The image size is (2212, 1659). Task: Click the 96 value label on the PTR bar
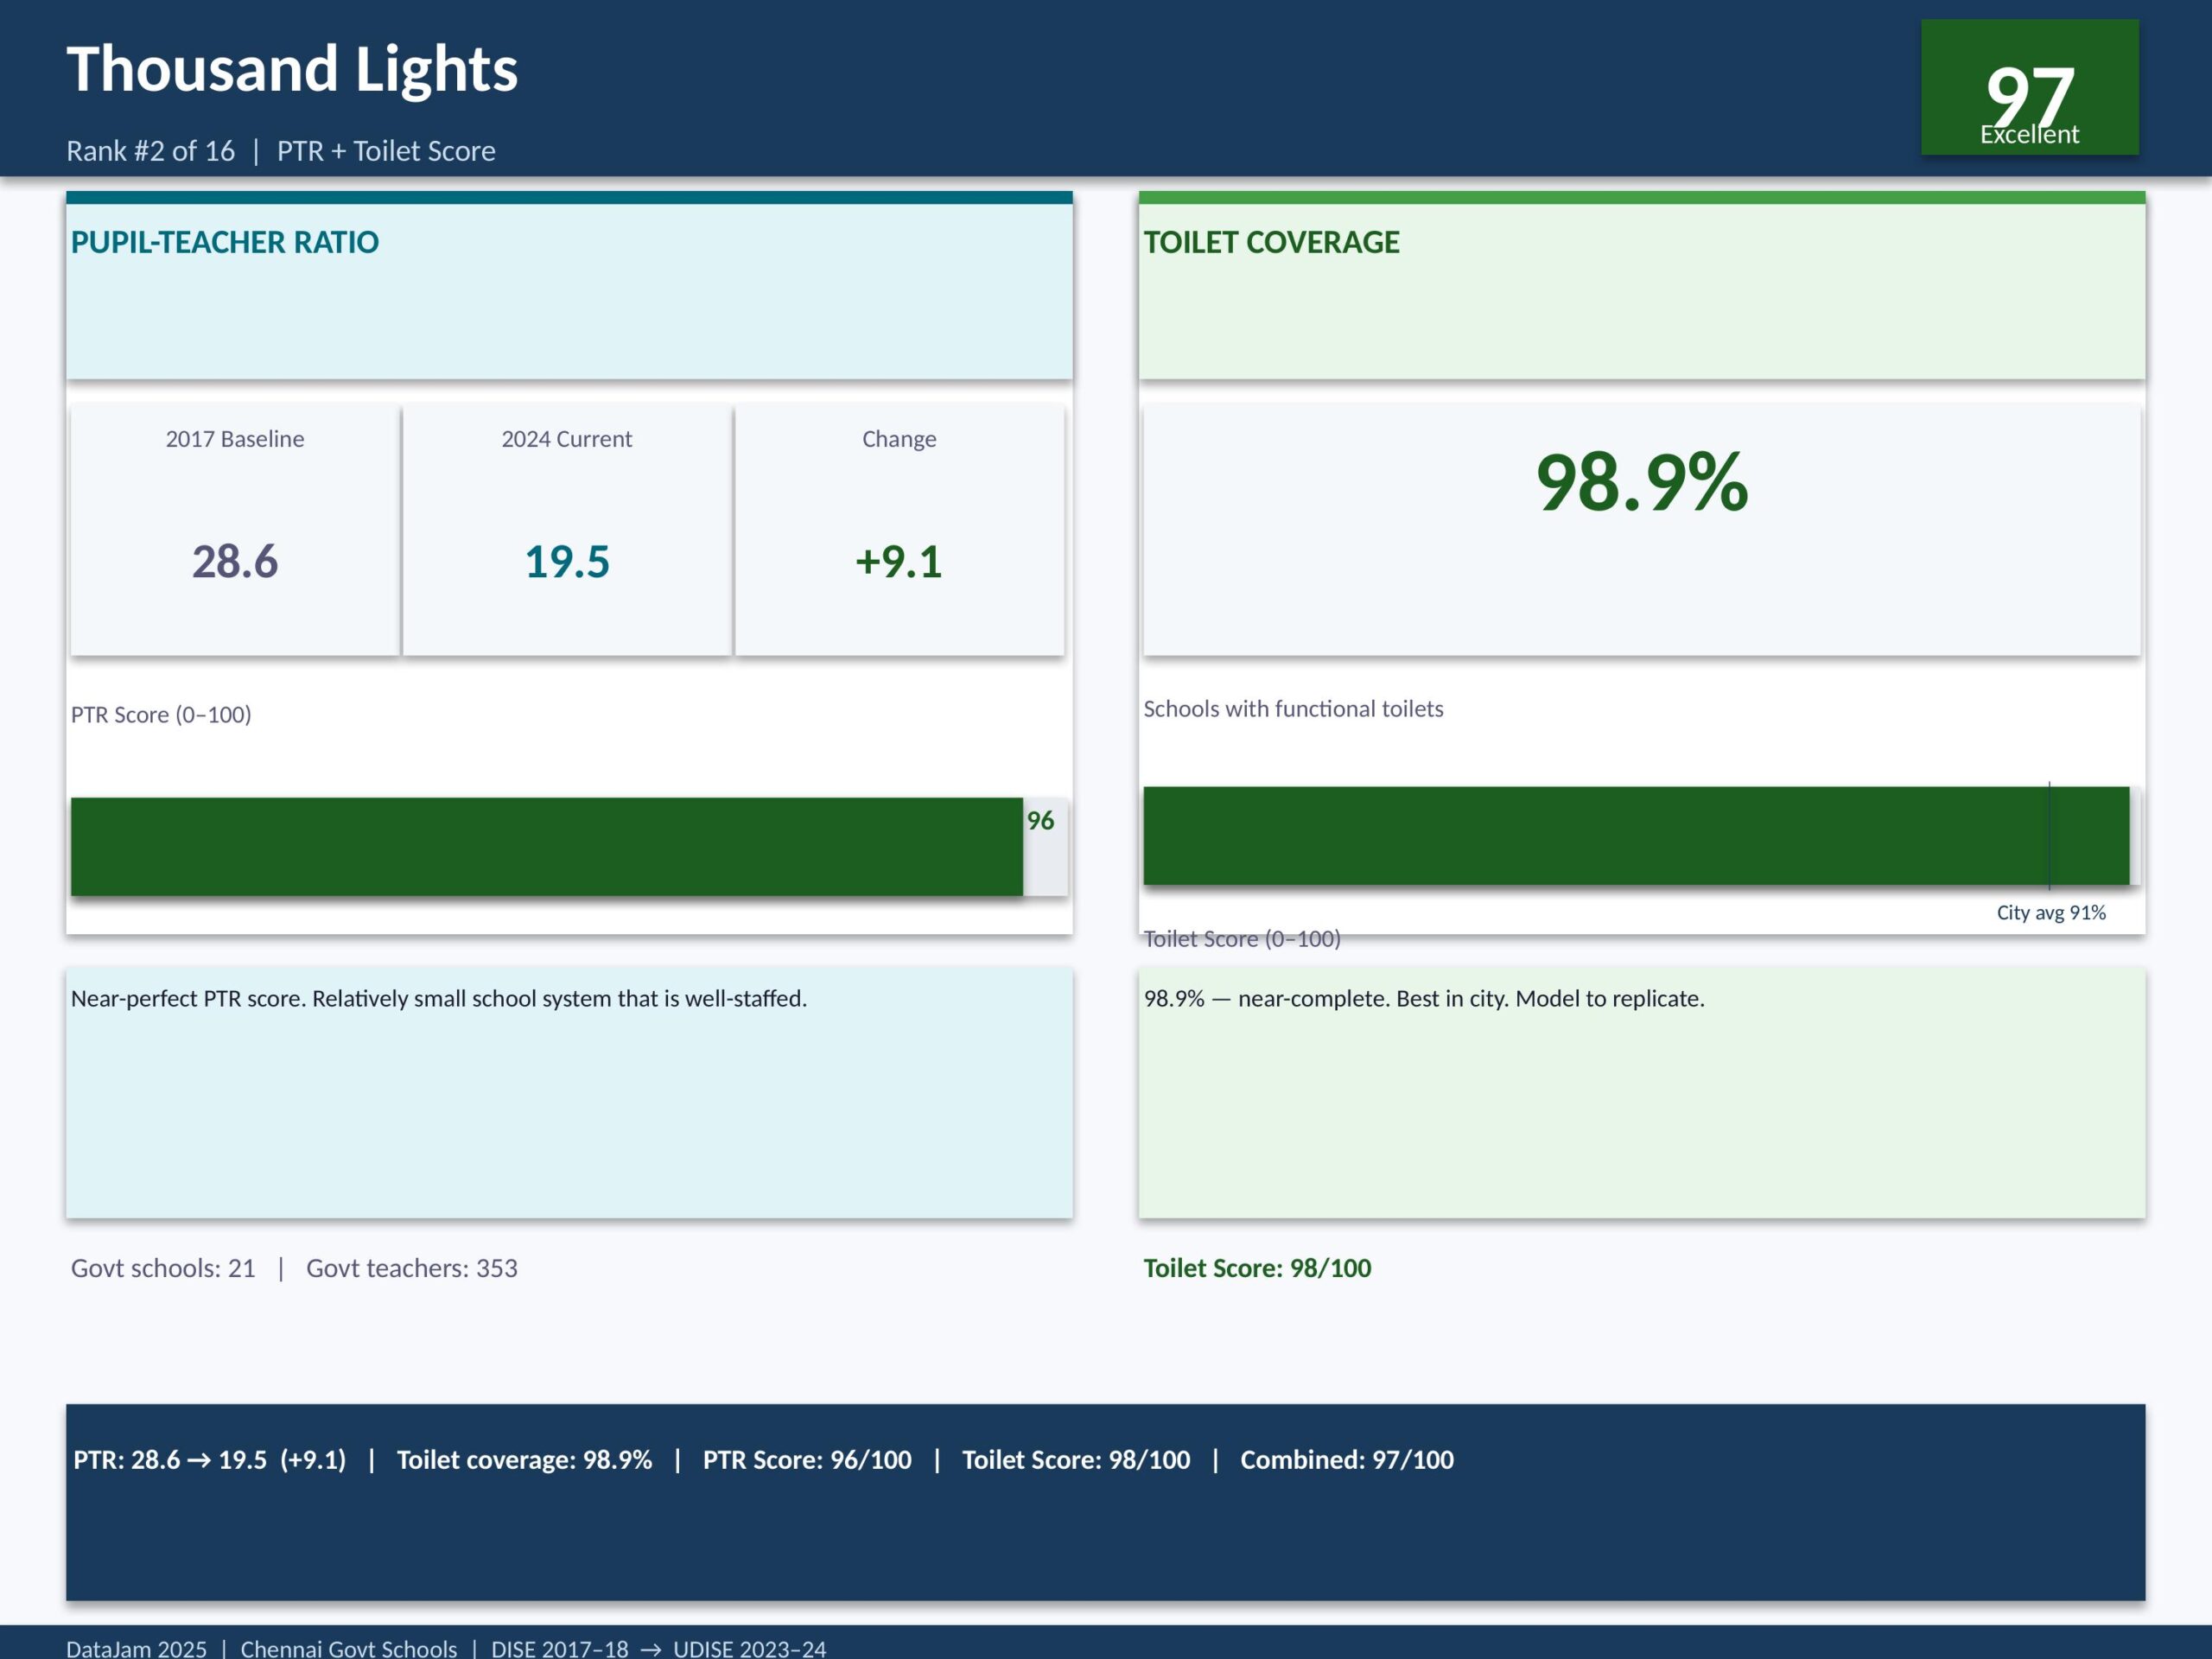pyautogui.click(x=1040, y=821)
